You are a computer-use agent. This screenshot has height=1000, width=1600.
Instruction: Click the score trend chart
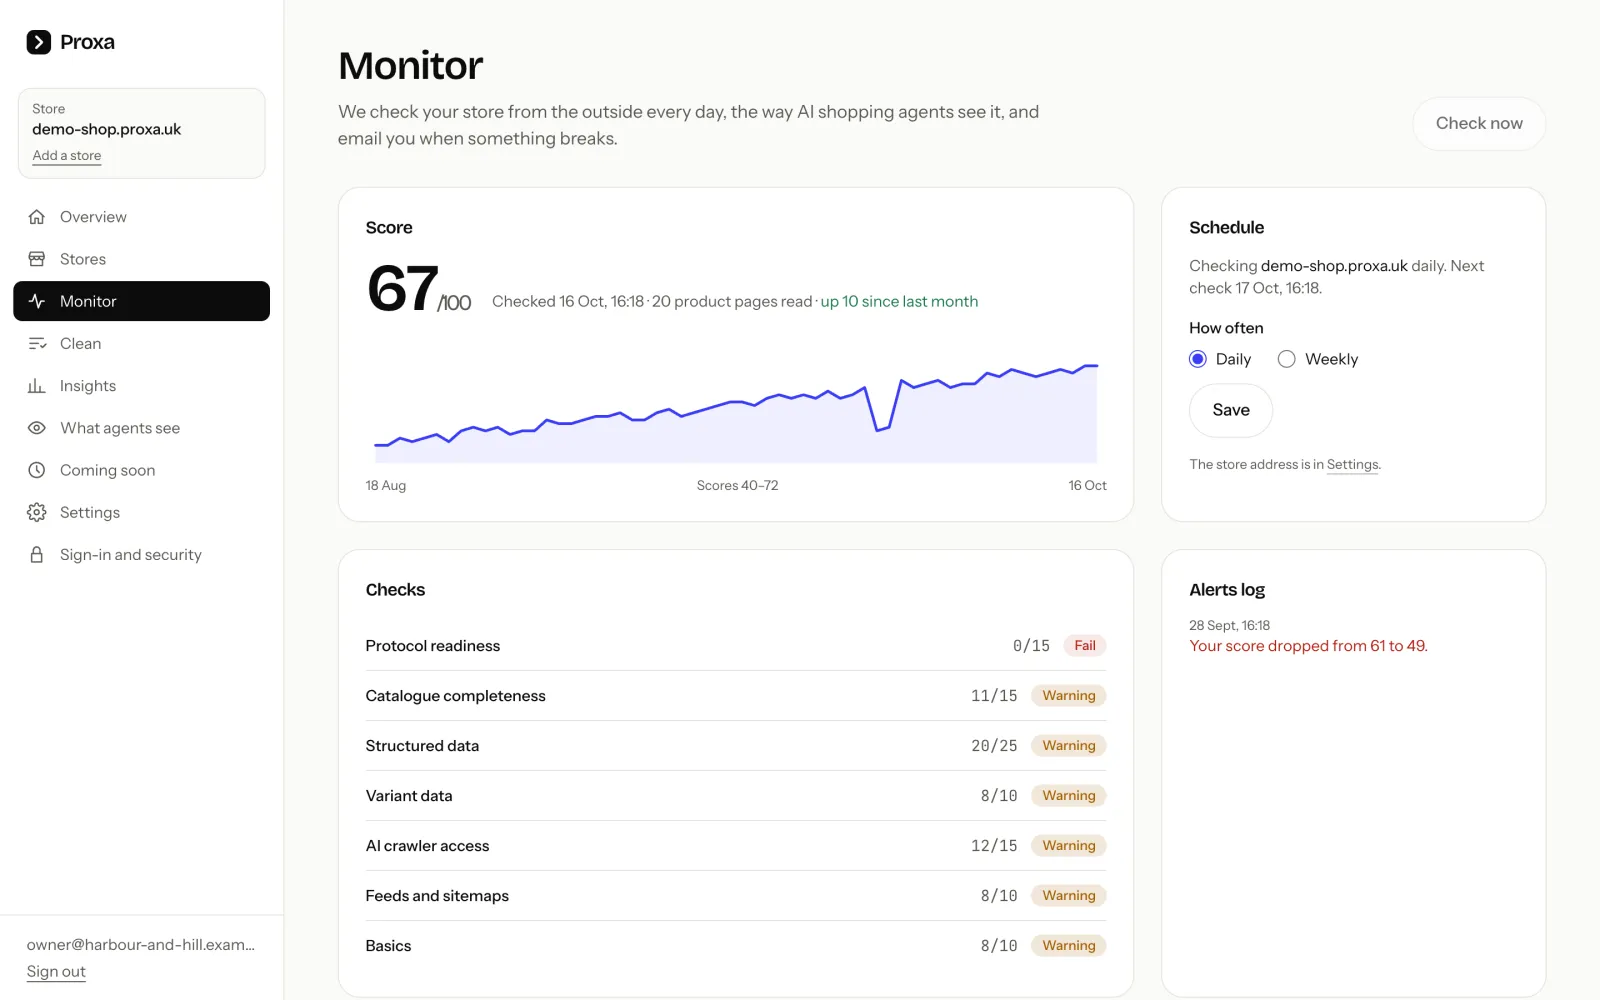pyautogui.click(x=736, y=412)
